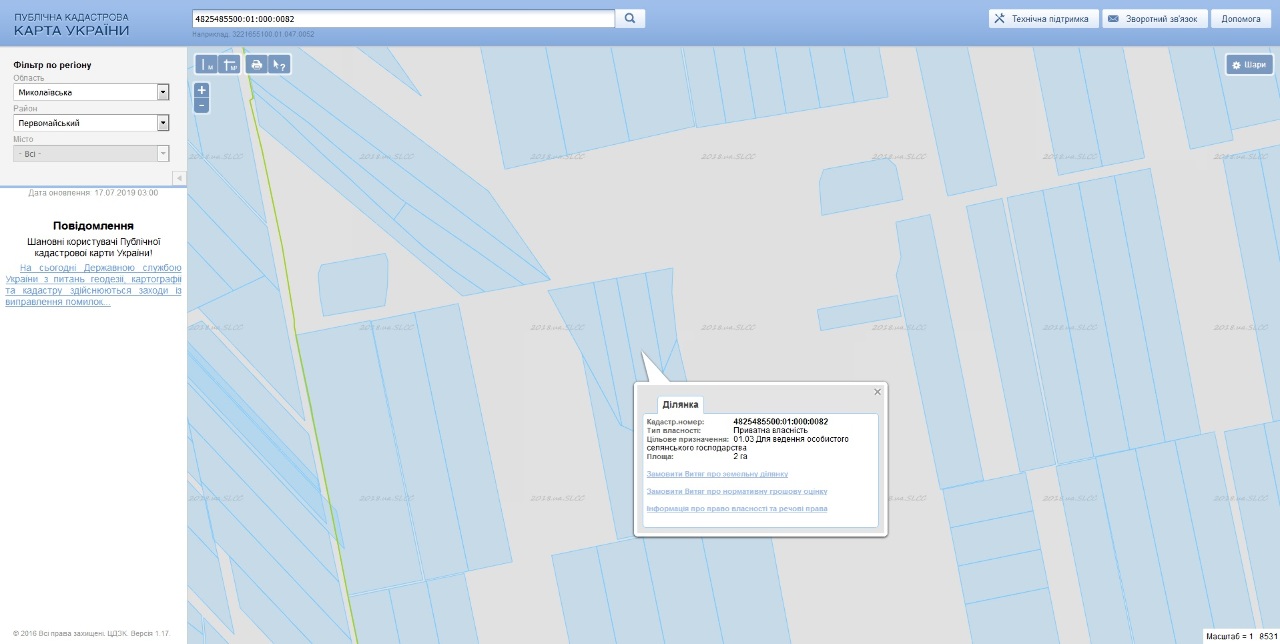Open the Шари layers panel
This screenshot has height=644, width=1280.
[x=1249, y=65]
